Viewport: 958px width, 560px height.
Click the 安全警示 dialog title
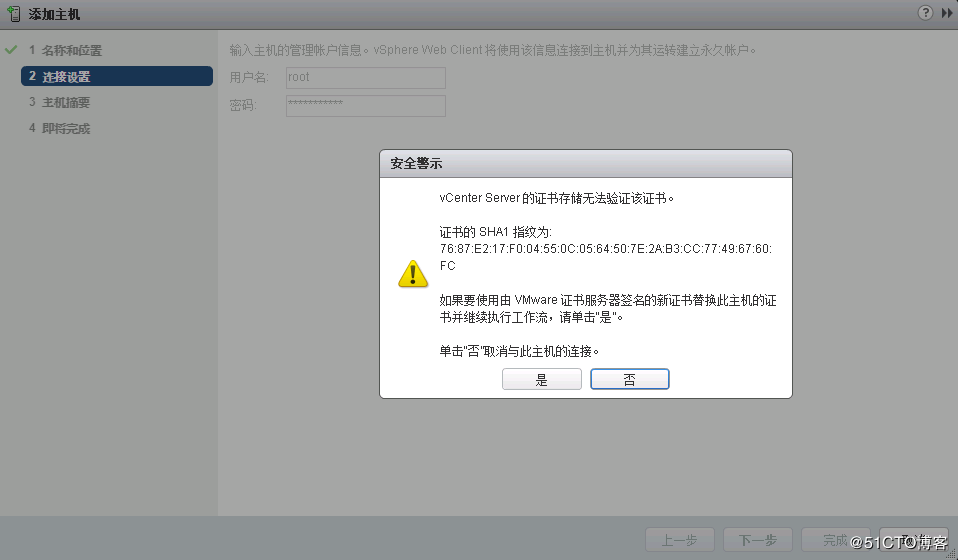(x=416, y=164)
